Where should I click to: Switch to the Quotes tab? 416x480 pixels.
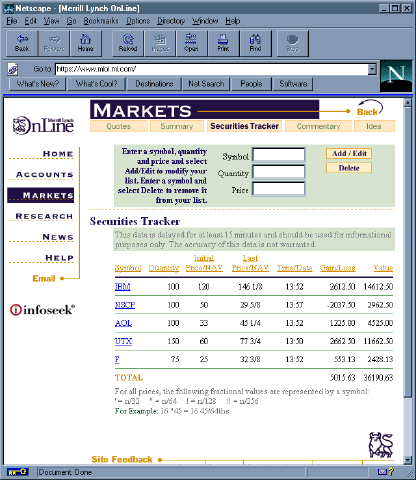(119, 126)
